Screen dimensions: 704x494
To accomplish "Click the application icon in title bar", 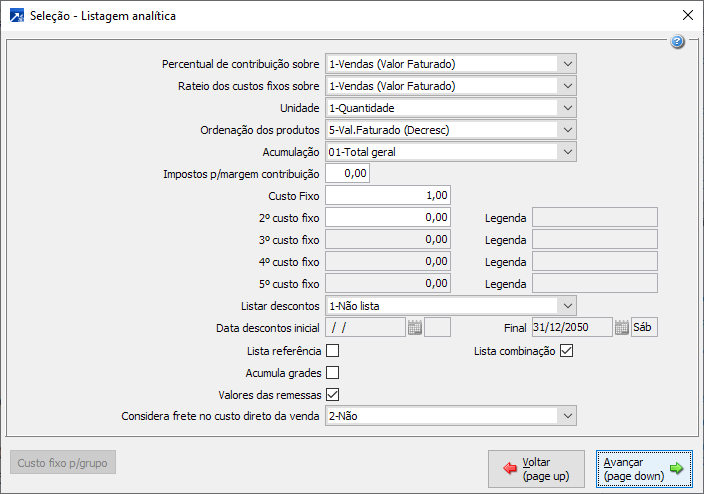I will [x=17, y=16].
